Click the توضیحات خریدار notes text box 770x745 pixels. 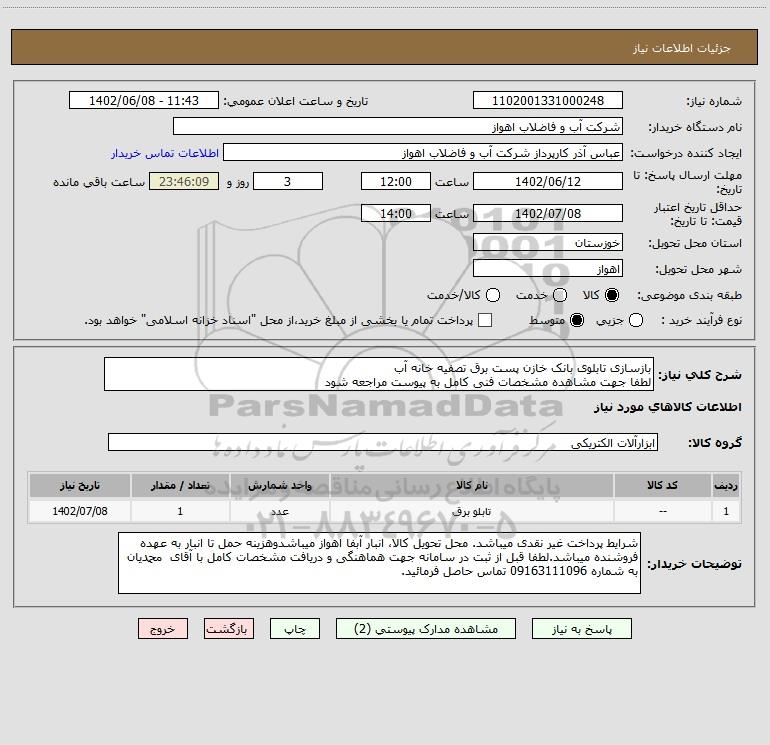click(379, 563)
